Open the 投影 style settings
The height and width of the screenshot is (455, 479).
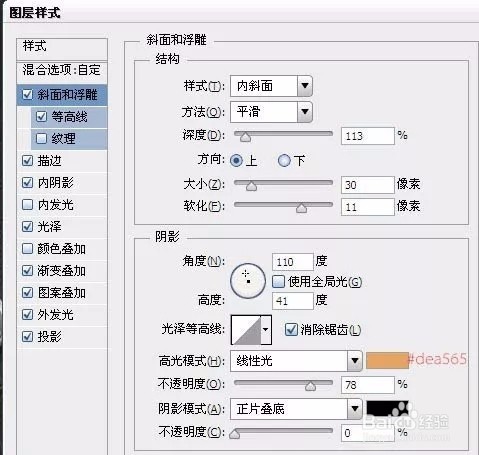pos(49,337)
